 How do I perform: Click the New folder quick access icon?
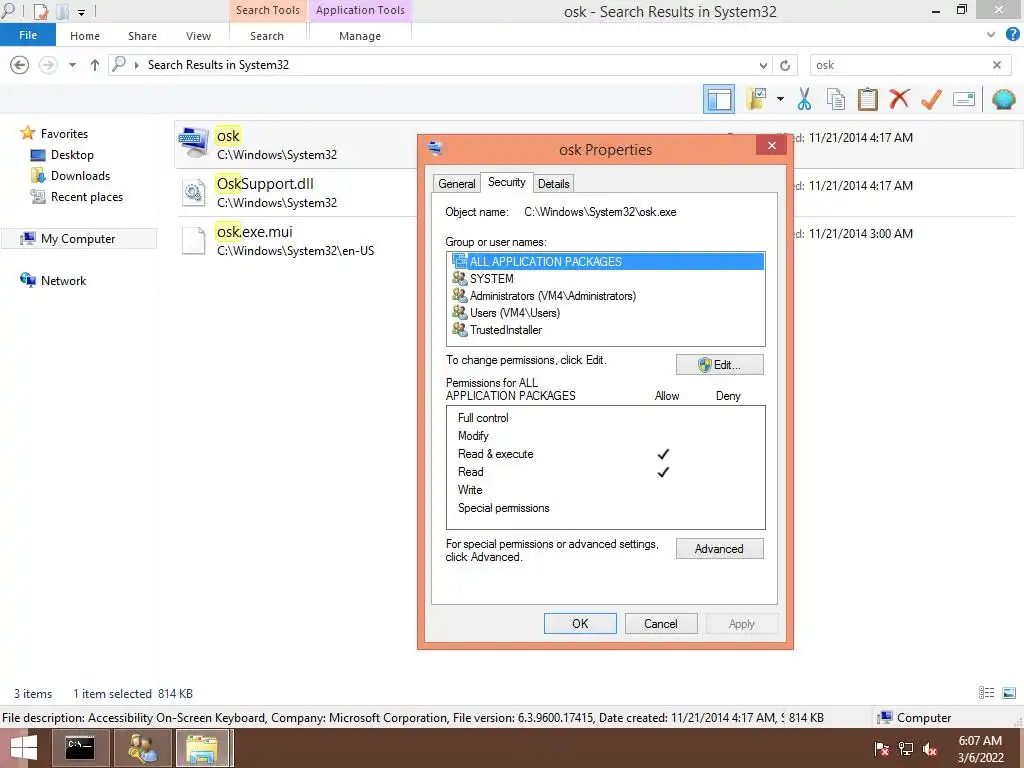[x=62, y=11]
